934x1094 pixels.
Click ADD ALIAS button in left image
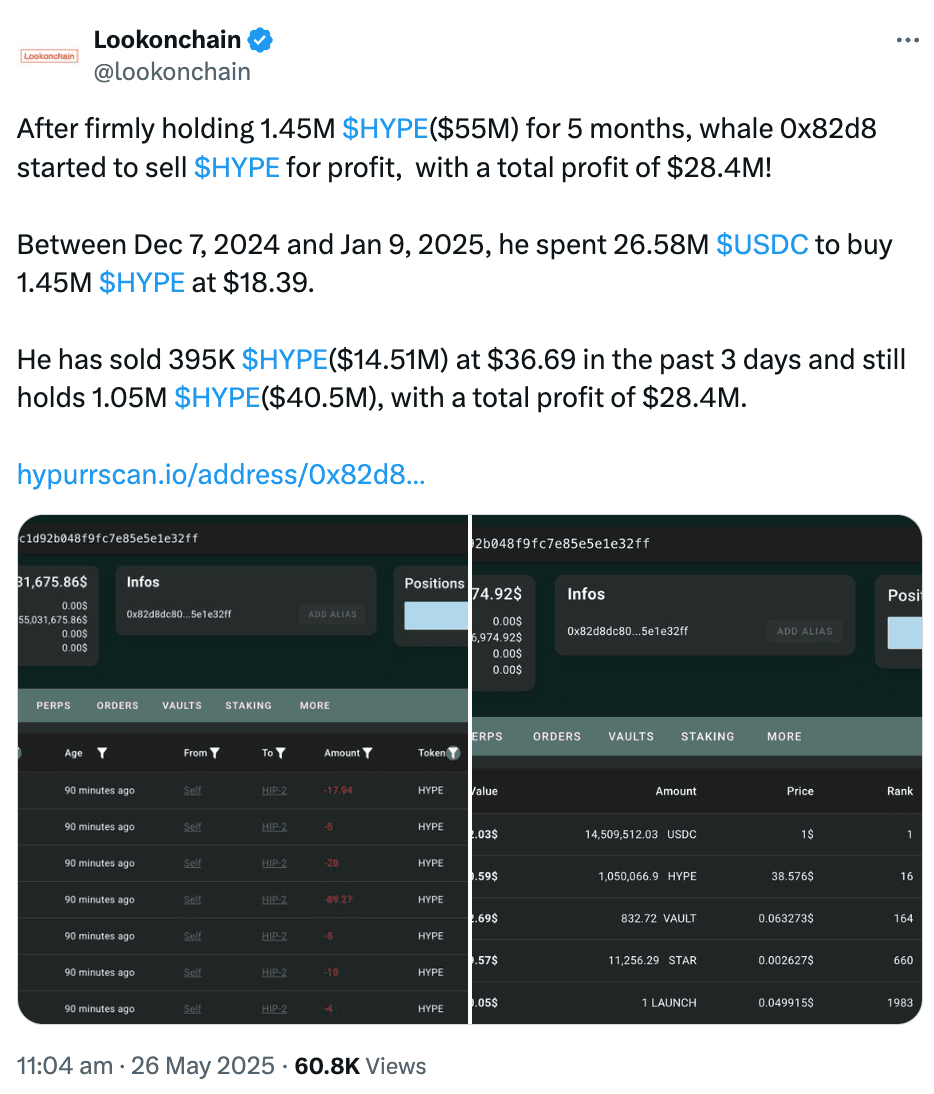coord(333,614)
